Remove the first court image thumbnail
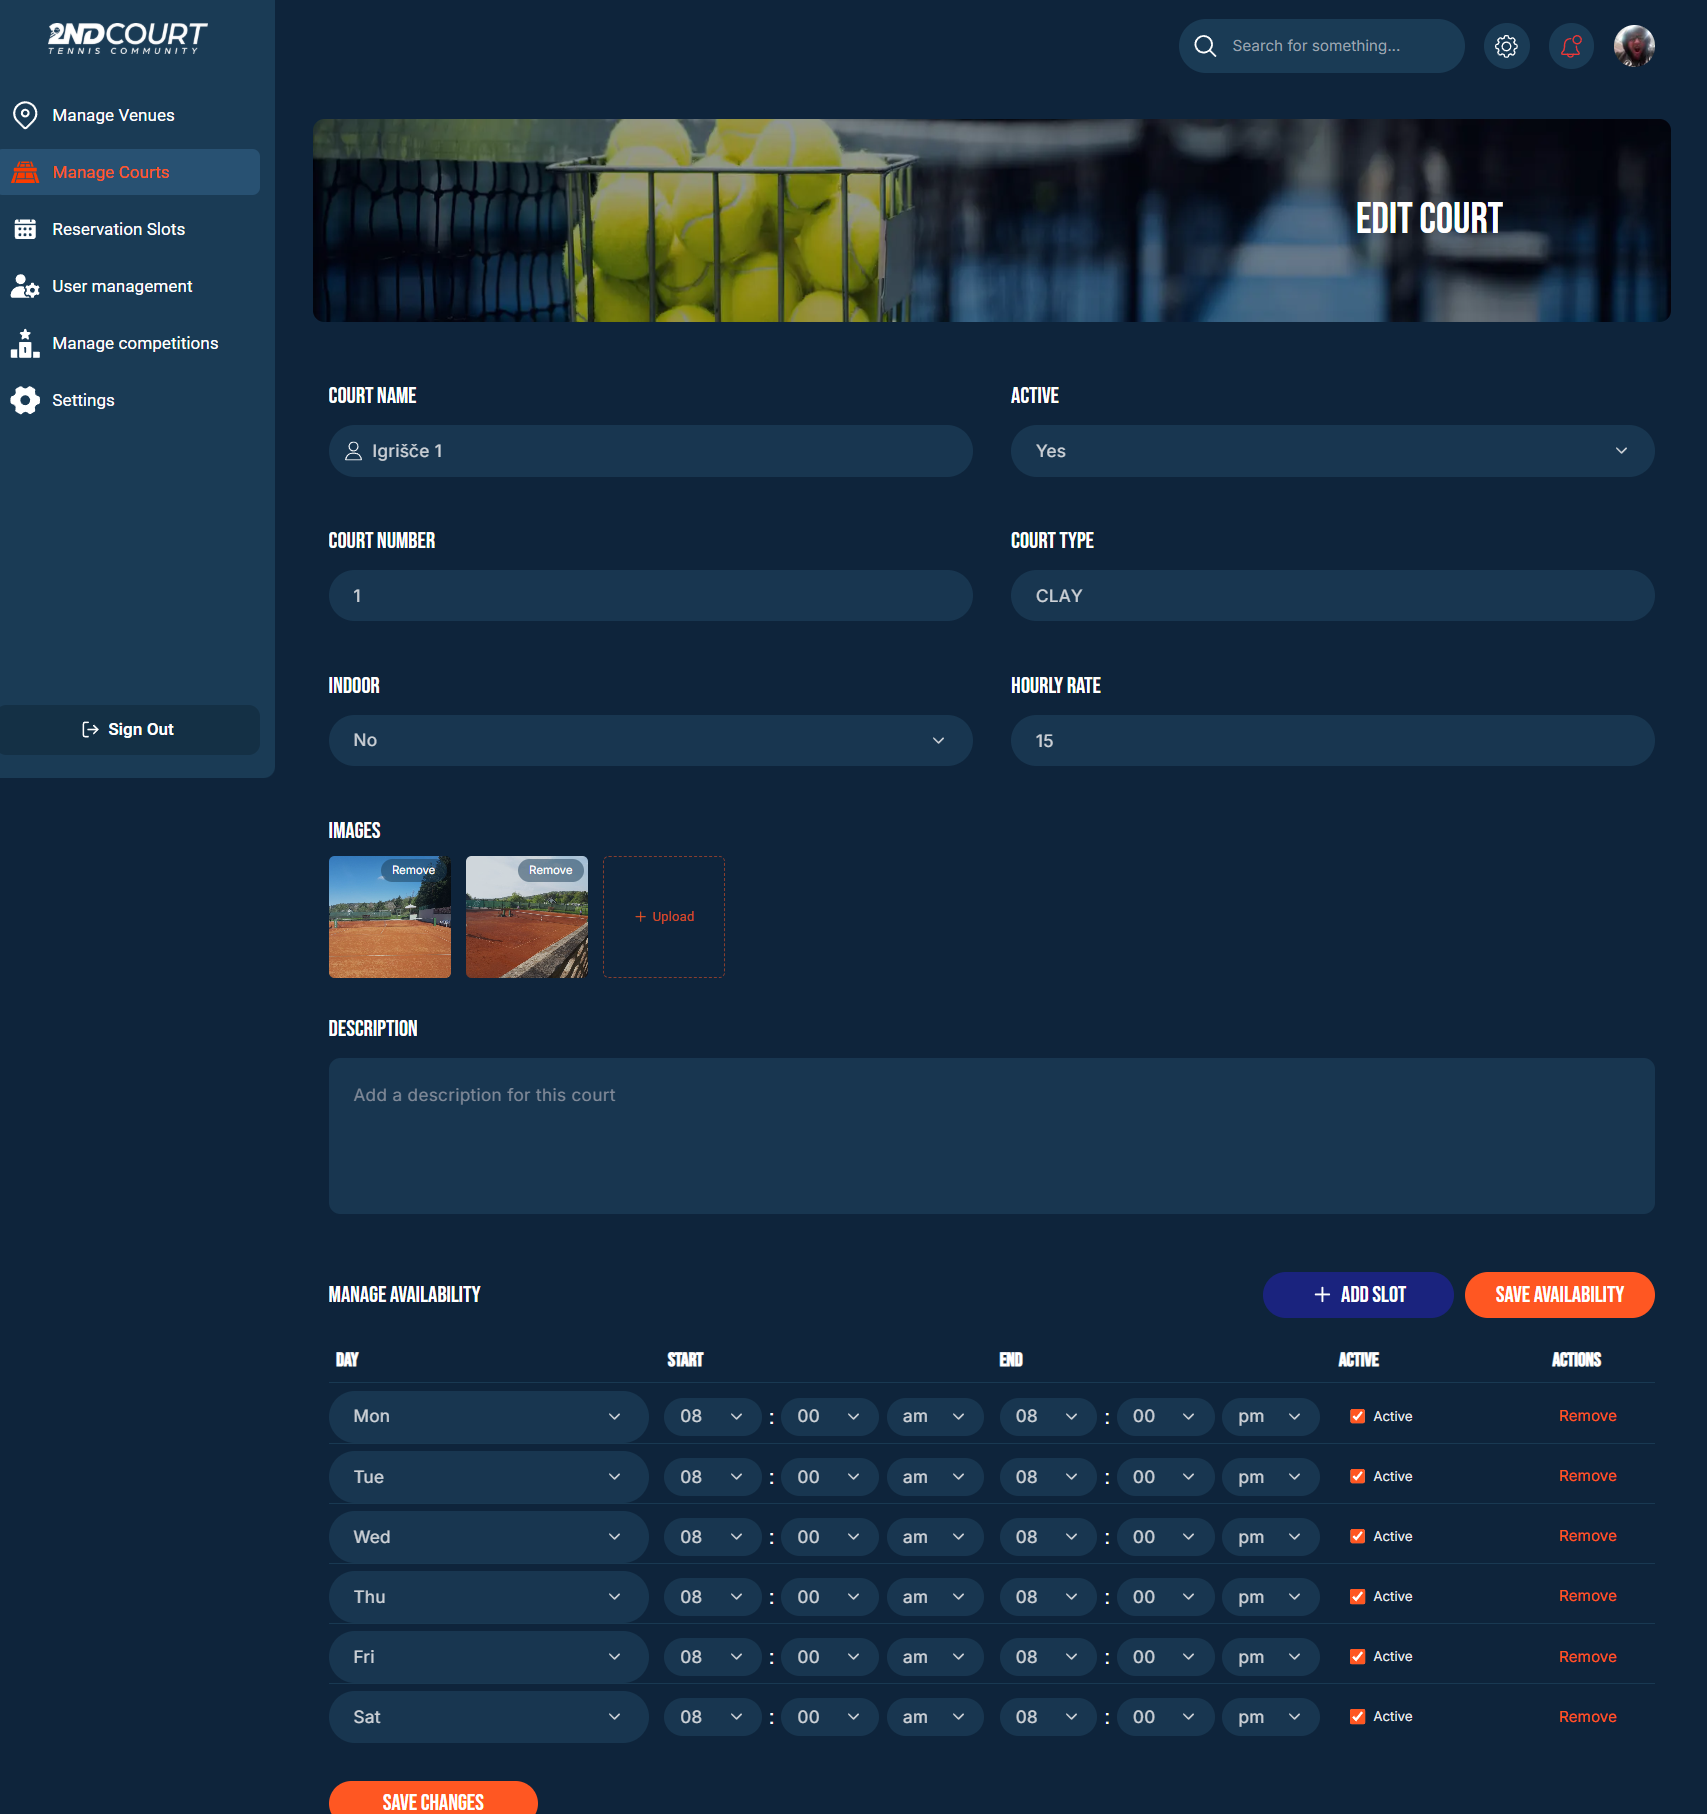 click(413, 870)
